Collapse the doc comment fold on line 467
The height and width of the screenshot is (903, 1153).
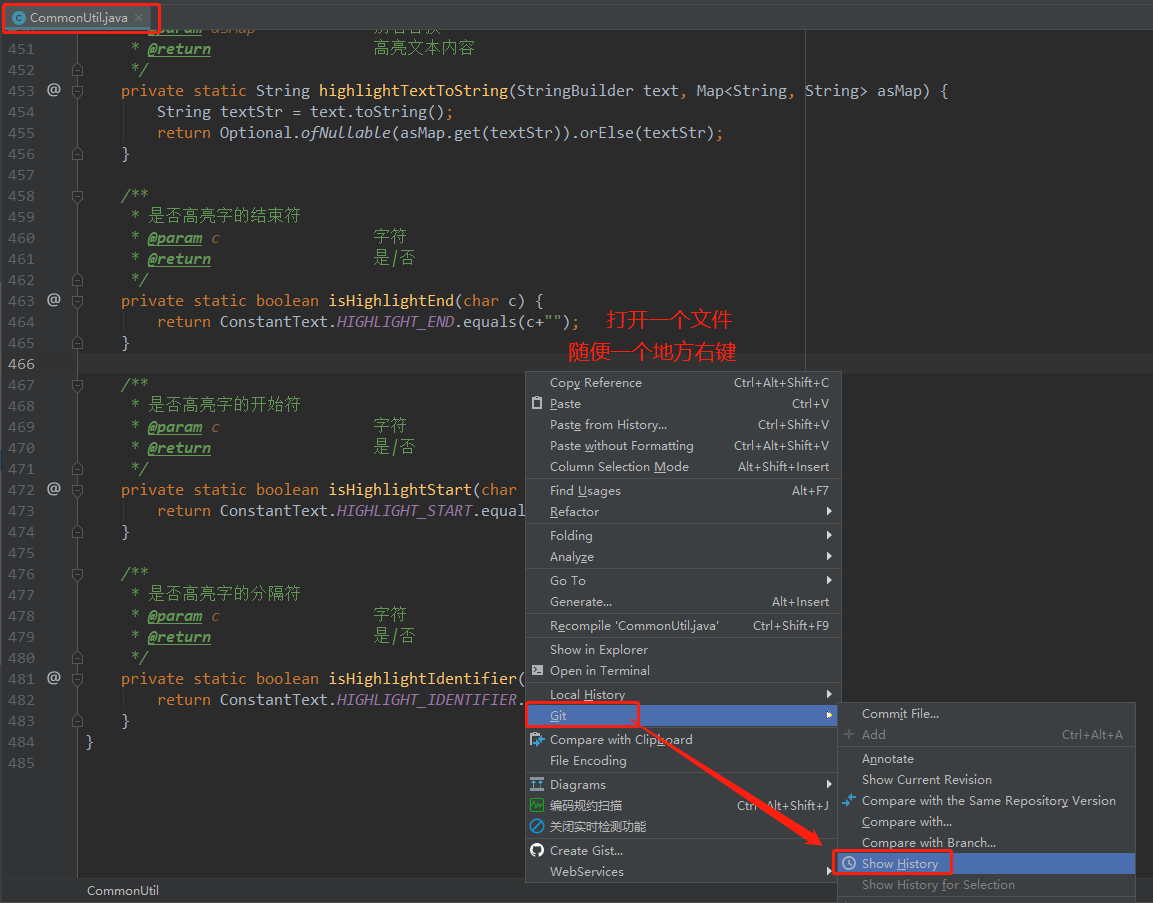coord(77,385)
